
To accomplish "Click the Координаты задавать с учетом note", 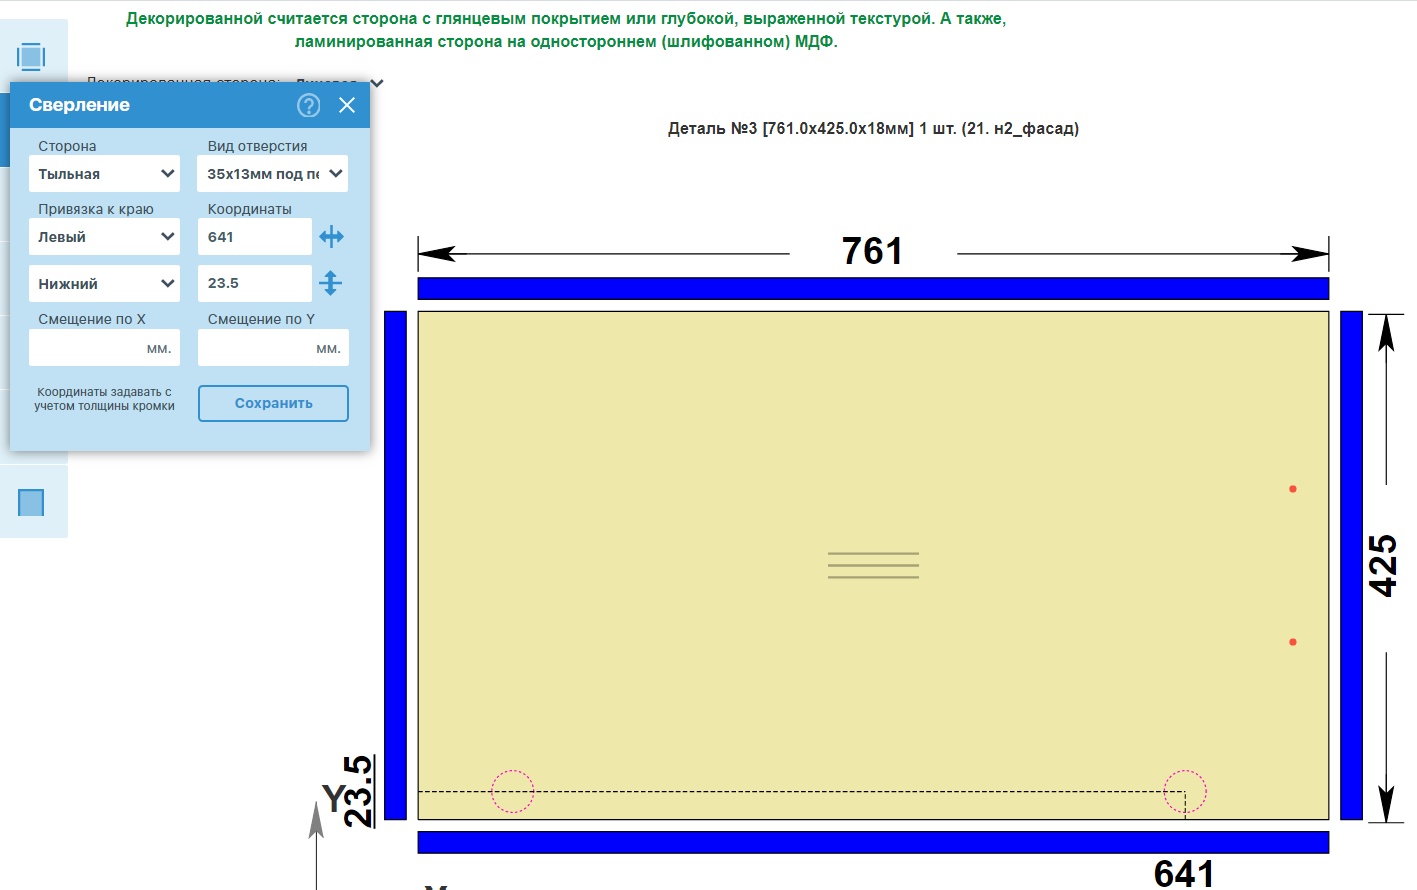I will tap(104, 399).
